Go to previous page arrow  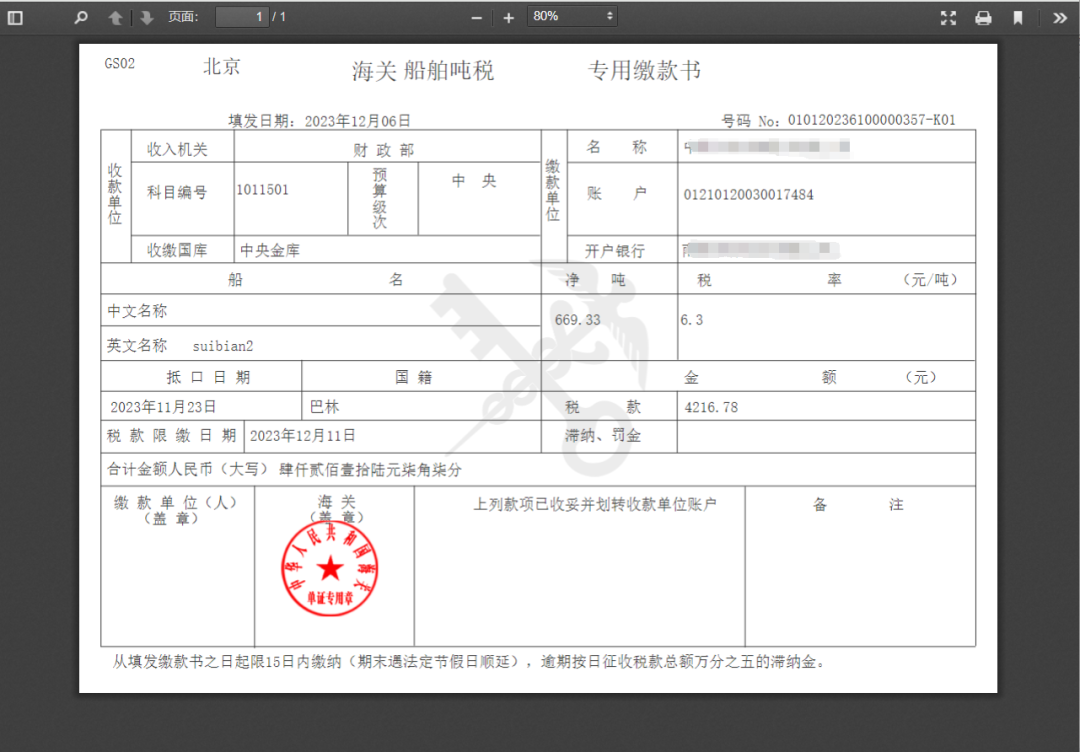(116, 18)
